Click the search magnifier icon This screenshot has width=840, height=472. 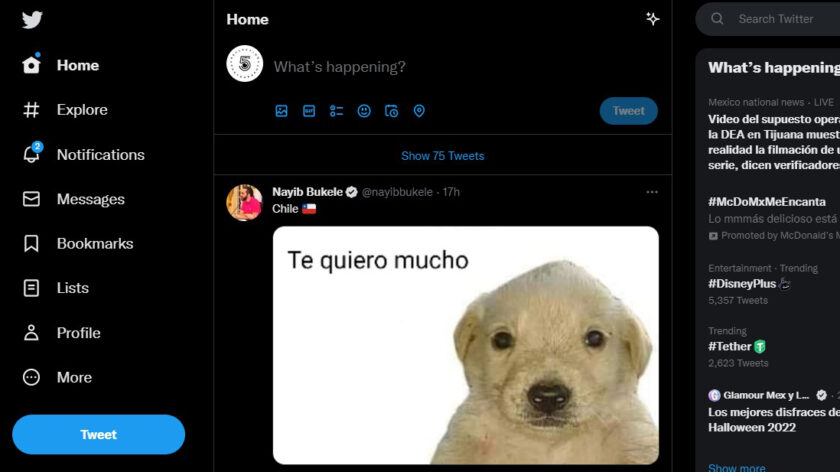pos(717,19)
